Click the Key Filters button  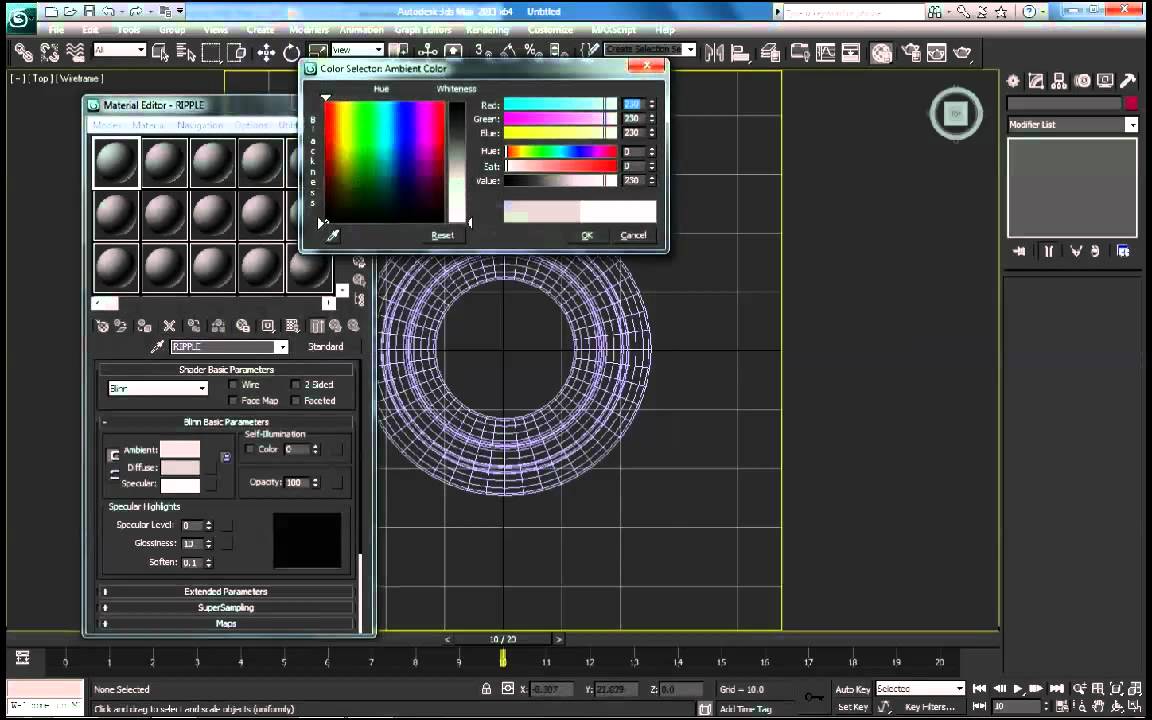(929, 707)
